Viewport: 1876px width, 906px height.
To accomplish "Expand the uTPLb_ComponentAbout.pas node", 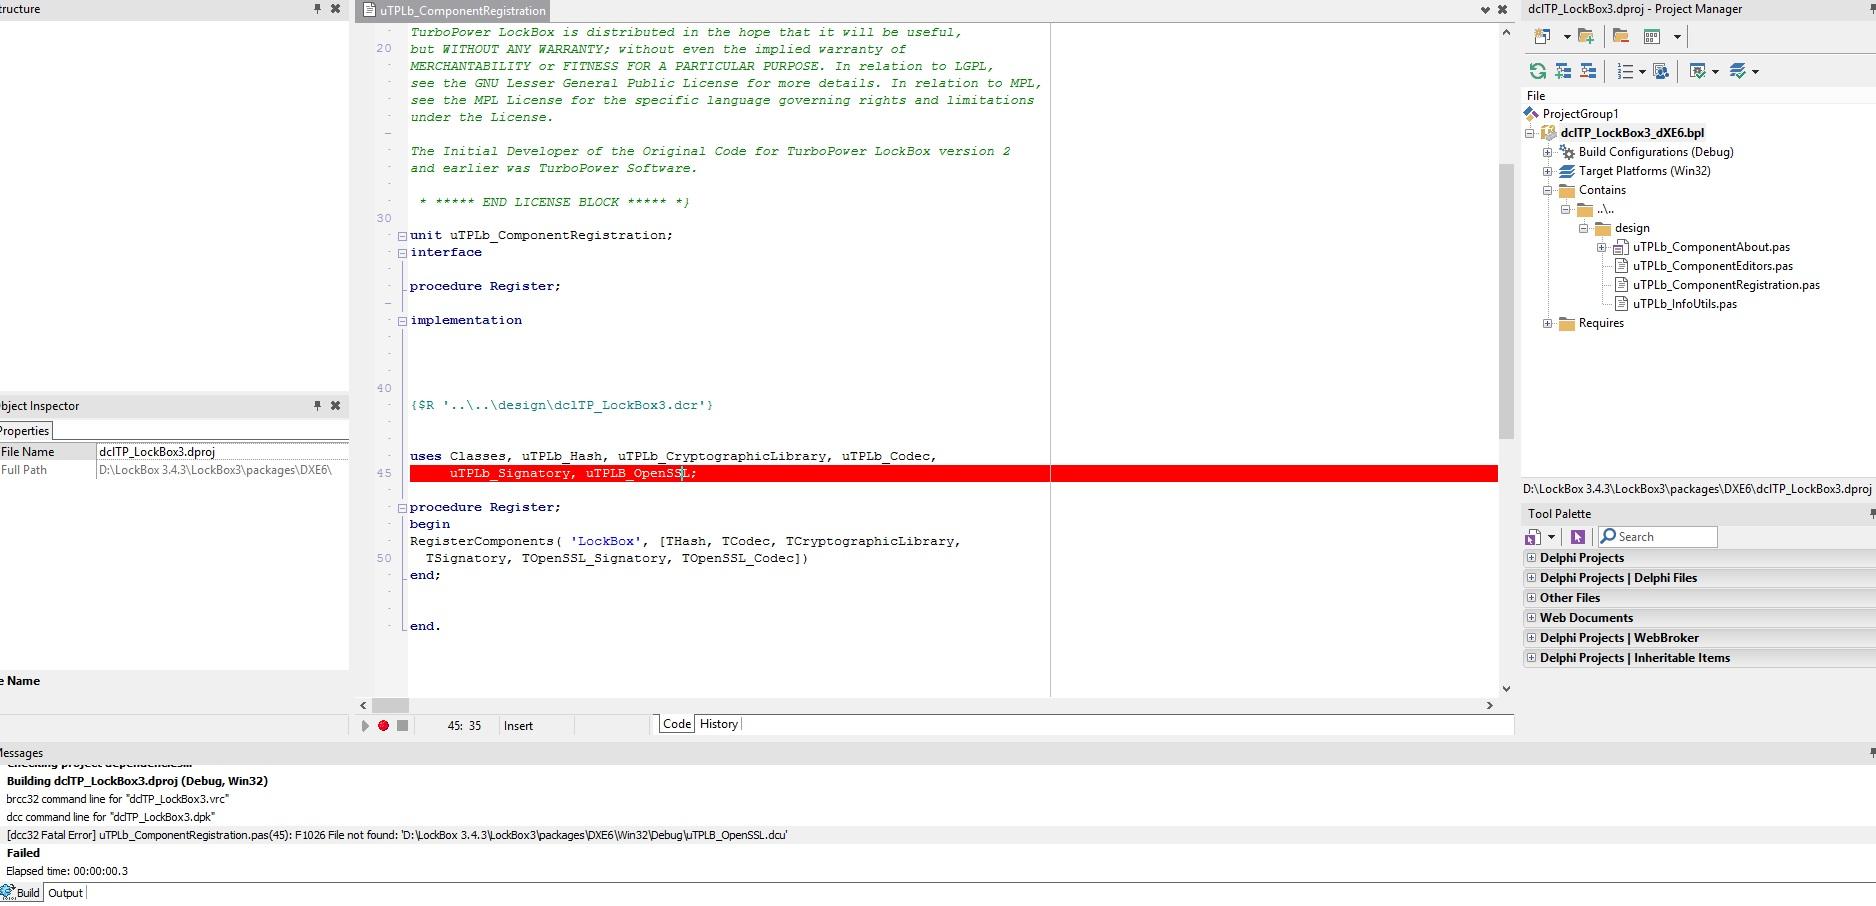I will point(1602,247).
